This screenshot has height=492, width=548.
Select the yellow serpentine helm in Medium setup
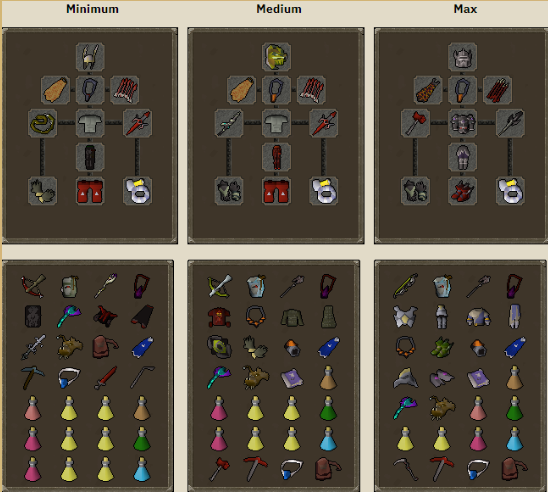pos(276,57)
